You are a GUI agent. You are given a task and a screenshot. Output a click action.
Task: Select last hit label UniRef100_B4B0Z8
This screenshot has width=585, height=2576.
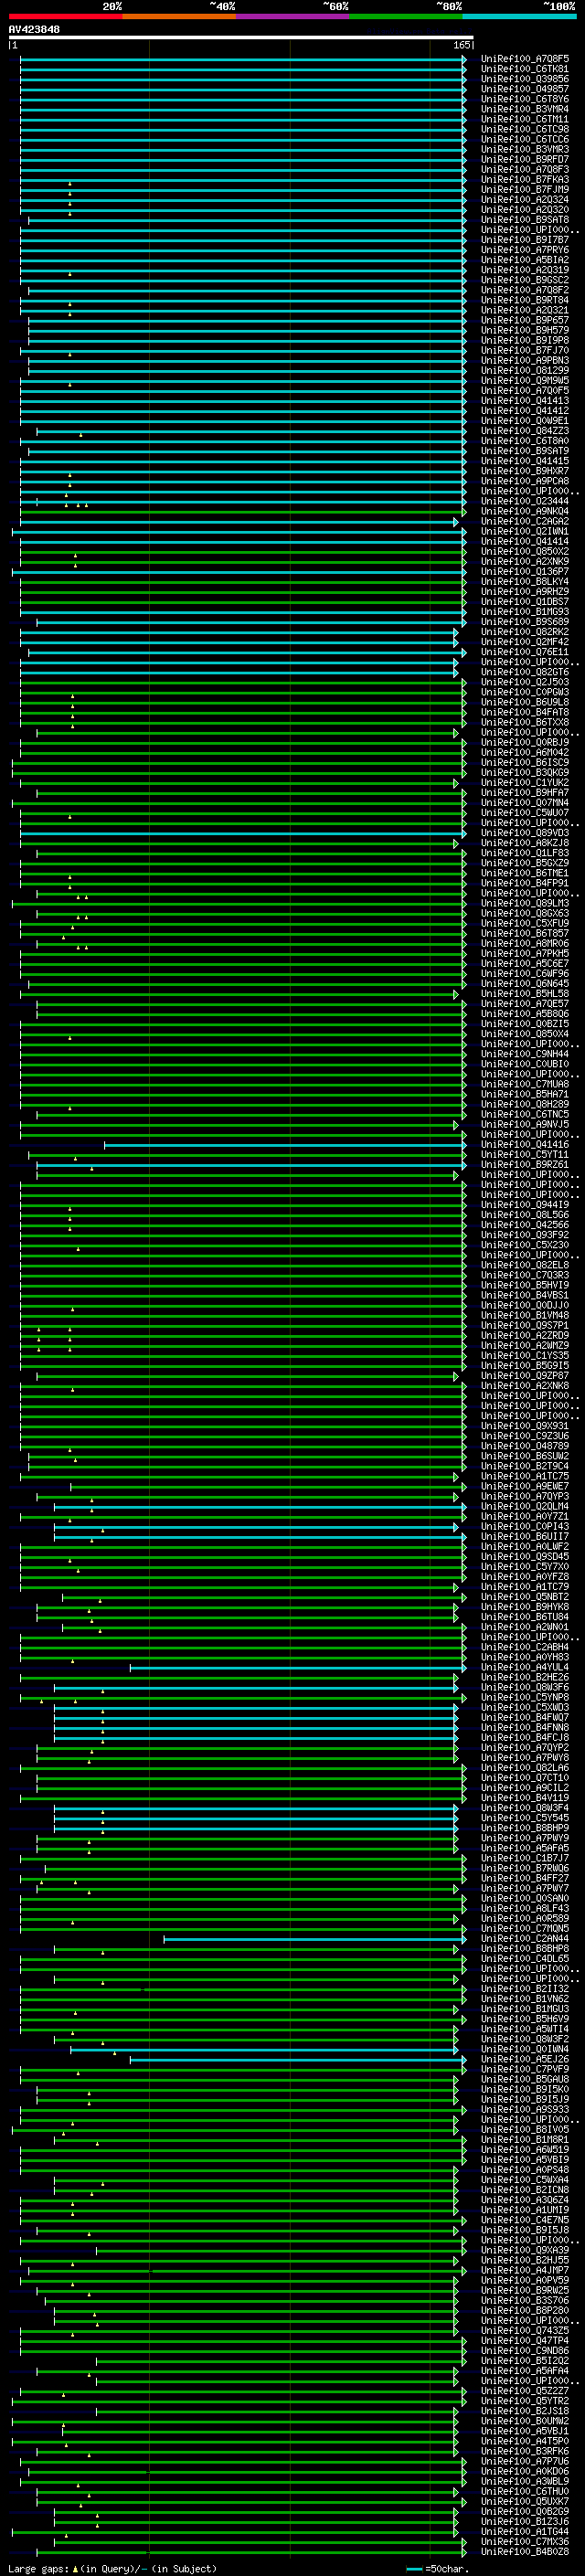click(525, 2551)
